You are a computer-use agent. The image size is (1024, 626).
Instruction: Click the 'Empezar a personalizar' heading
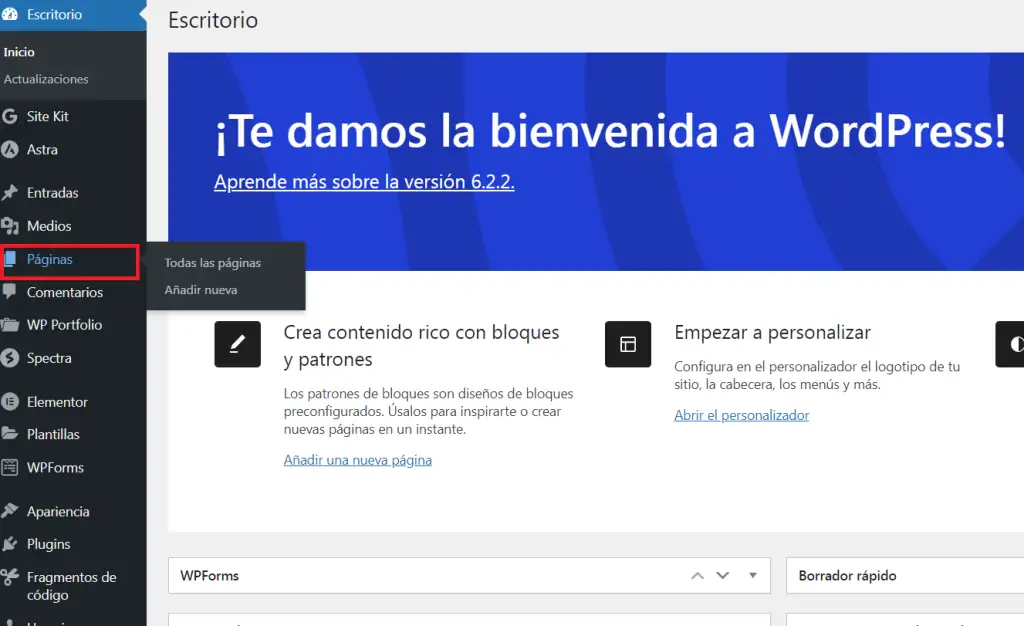pos(773,332)
